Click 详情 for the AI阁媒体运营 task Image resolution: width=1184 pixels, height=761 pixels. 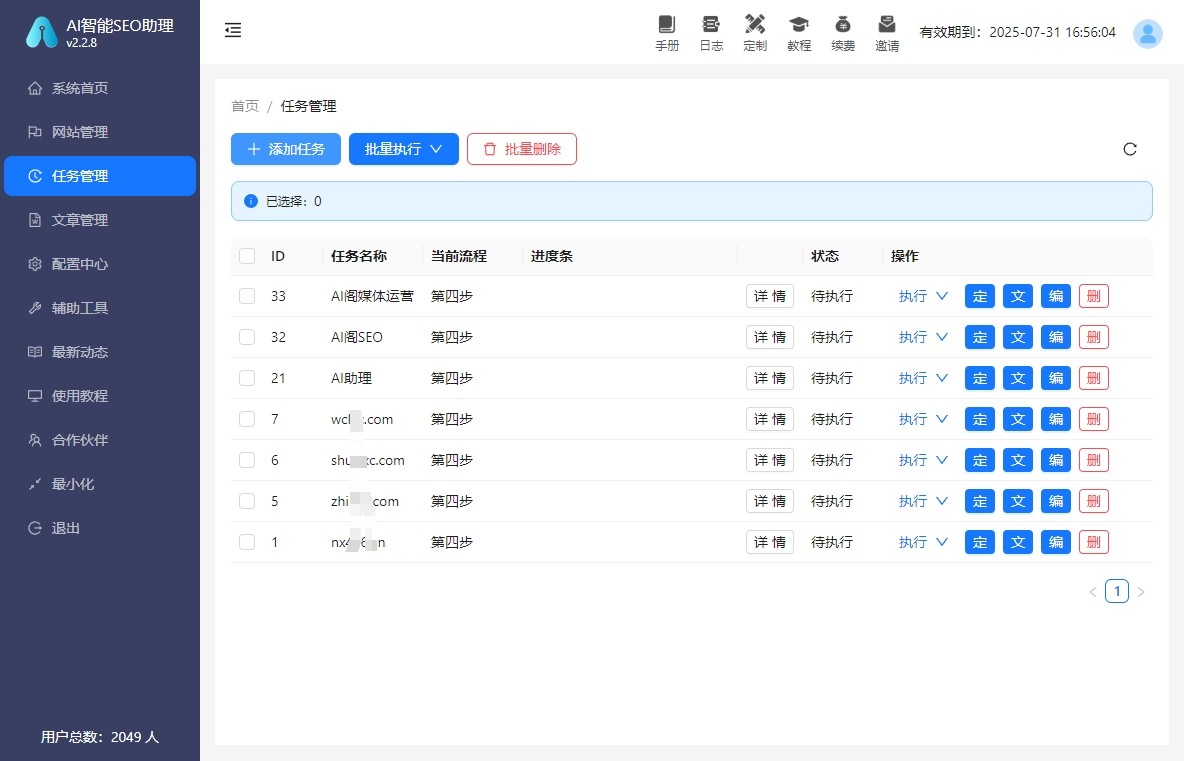tap(769, 296)
